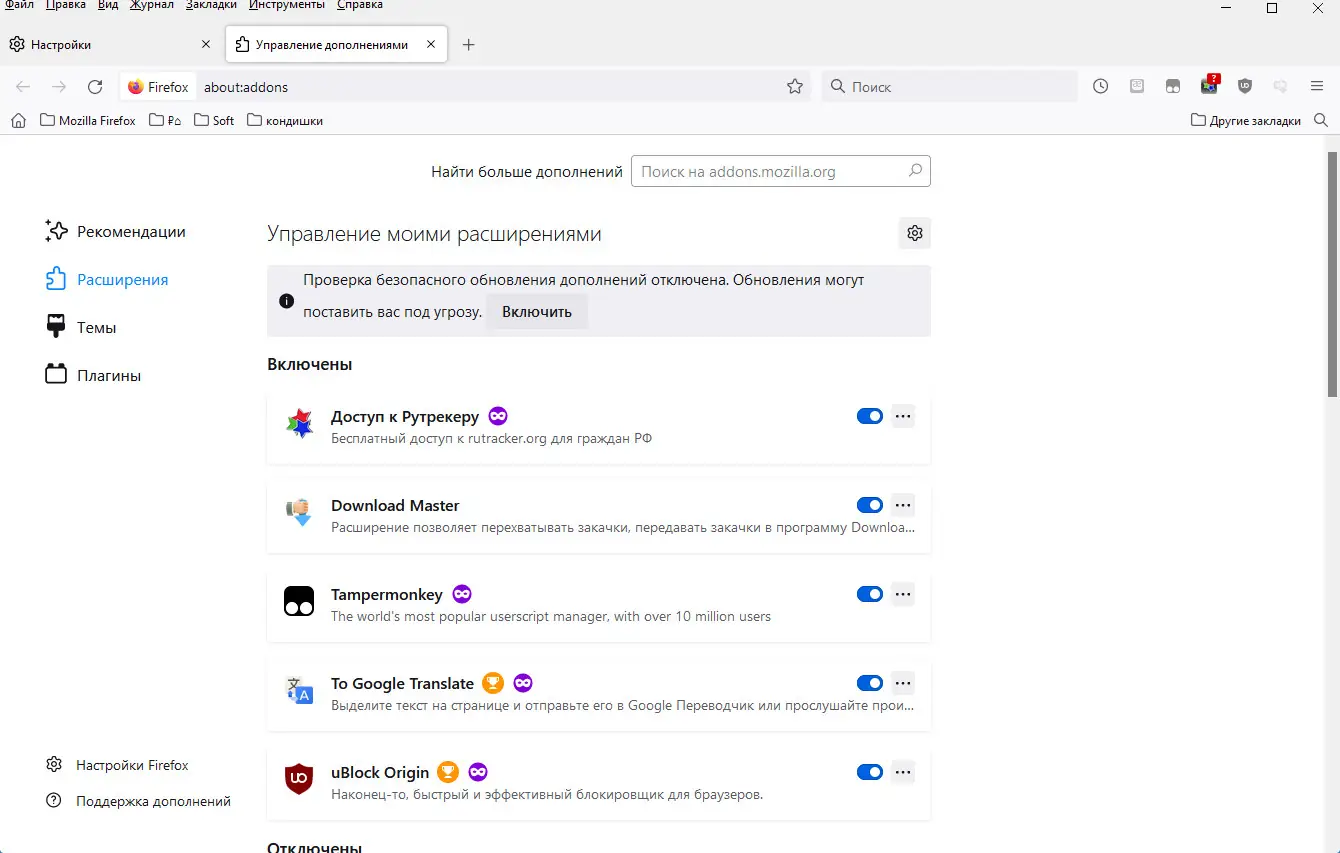Click the Доступ к Рутрекеру toolbar icon with badge
1340x853 pixels.
[x=1210, y=86]
